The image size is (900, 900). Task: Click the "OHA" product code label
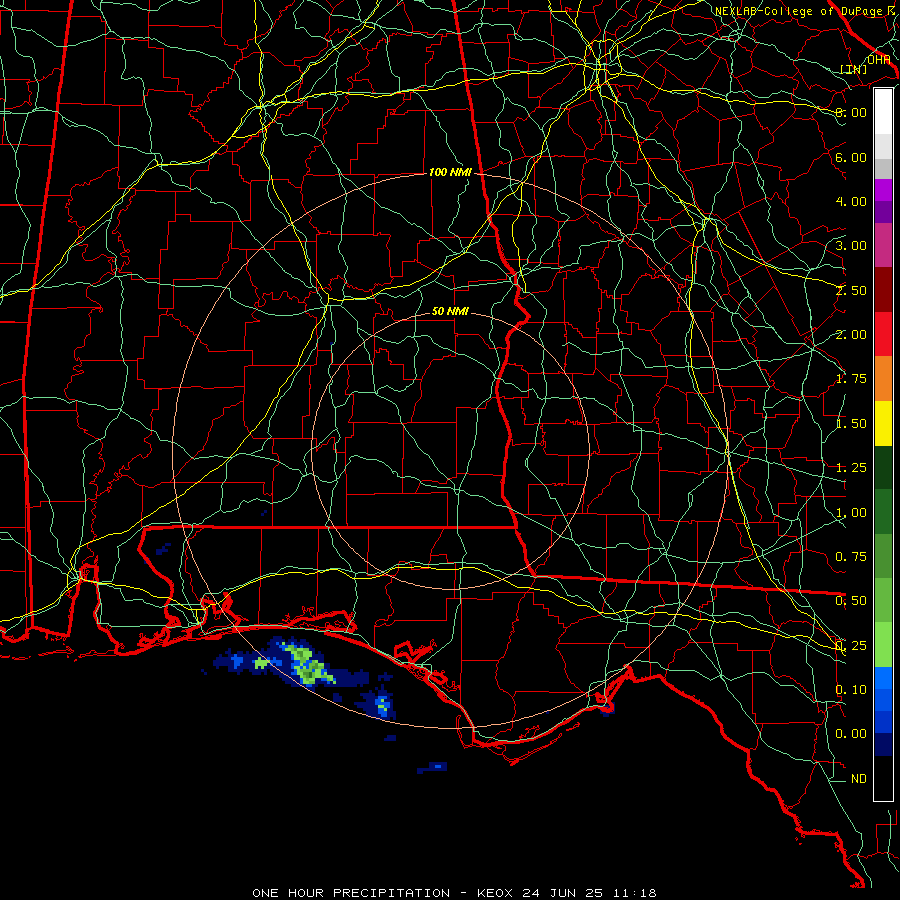click(x=879, y=60)
